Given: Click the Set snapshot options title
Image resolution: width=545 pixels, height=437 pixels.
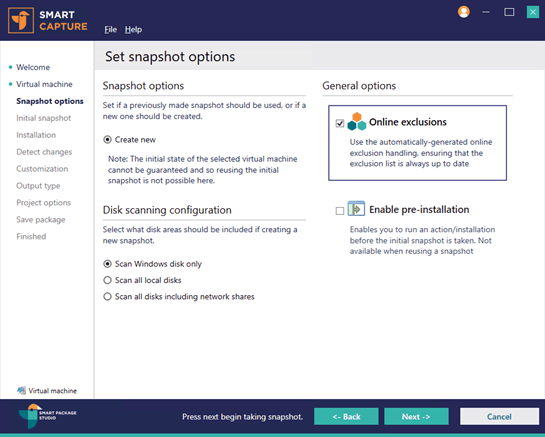Looking at the screenshot, I should (170, 57).
